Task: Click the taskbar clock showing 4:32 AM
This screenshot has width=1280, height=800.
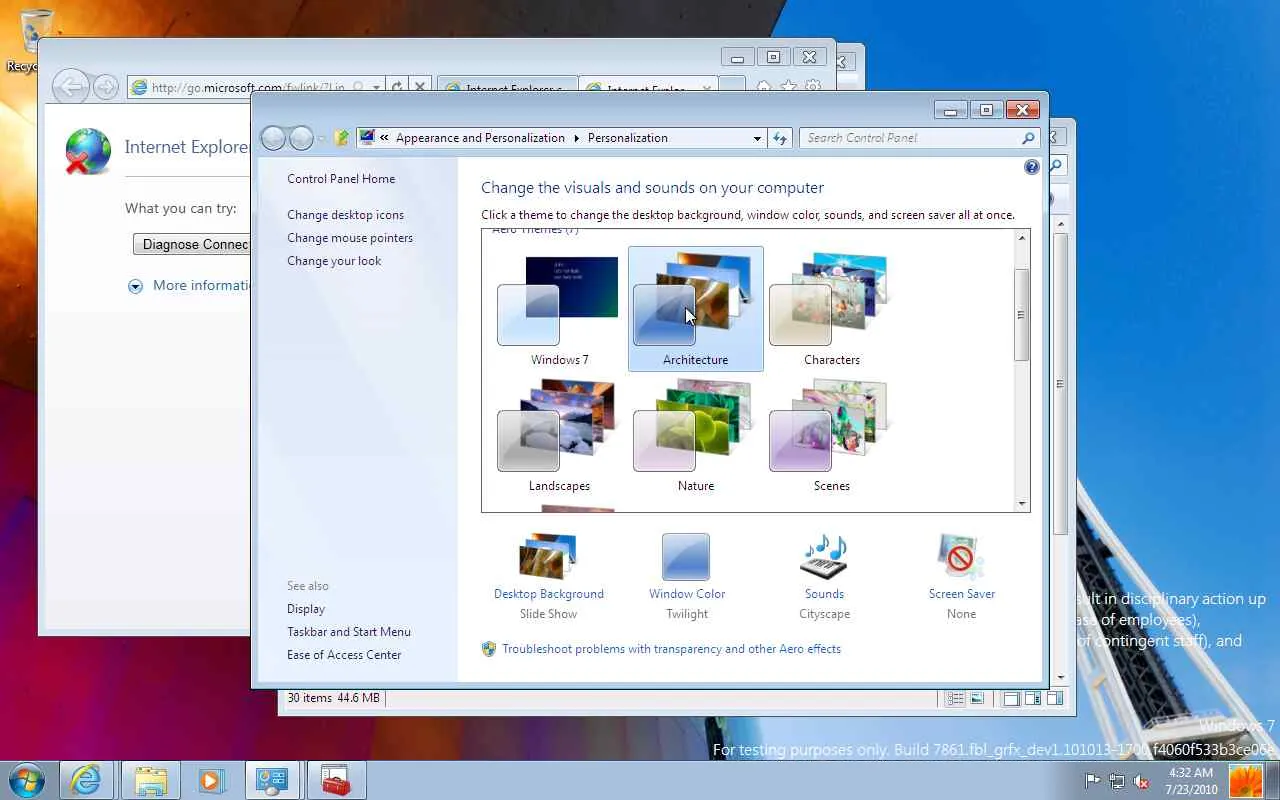Action: [x=1190, y=780]
